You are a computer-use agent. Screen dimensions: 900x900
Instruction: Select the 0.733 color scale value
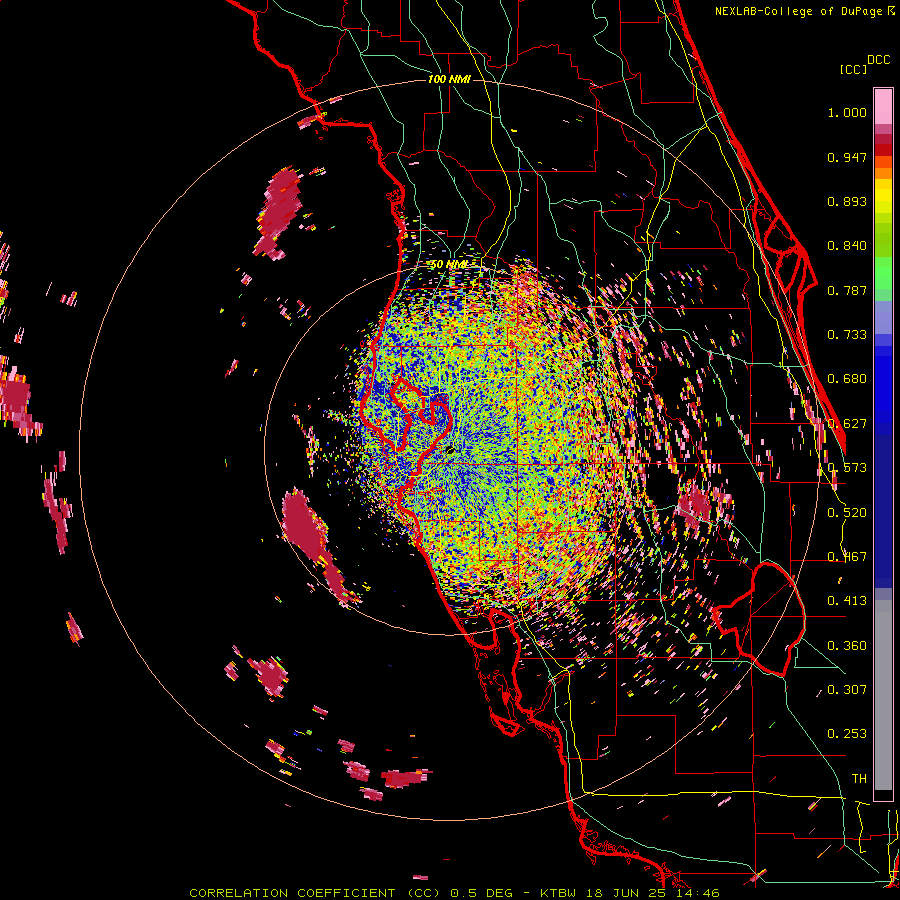click(847, 335)
